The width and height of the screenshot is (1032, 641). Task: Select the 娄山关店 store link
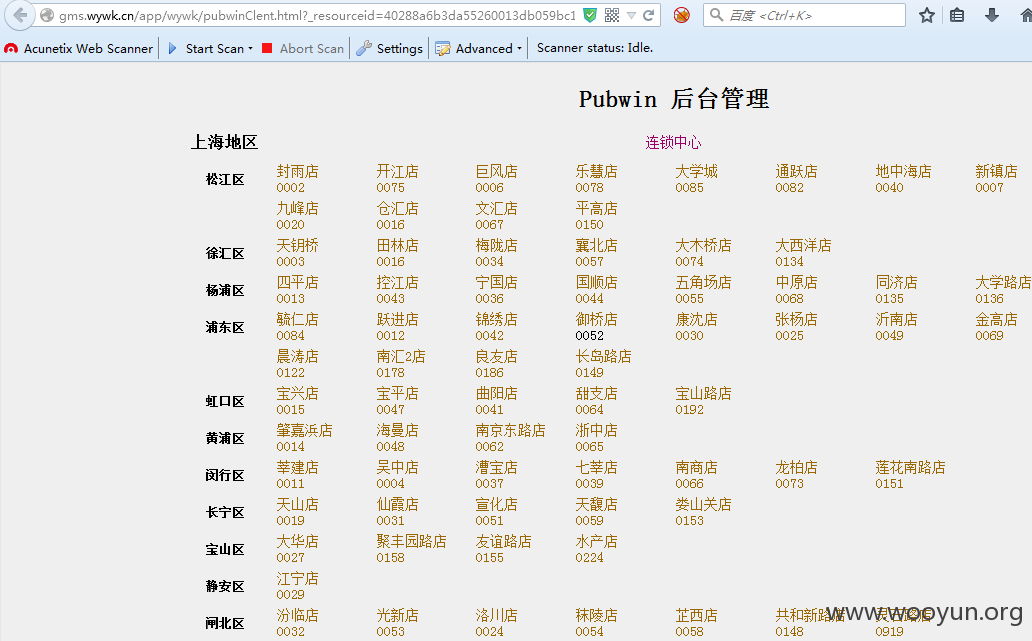[704, 503]
